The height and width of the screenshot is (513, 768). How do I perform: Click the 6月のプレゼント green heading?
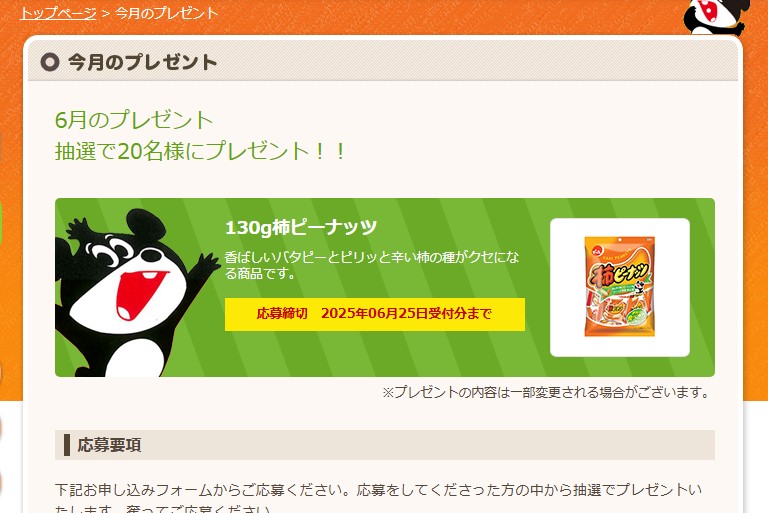(x=134, y=120)
